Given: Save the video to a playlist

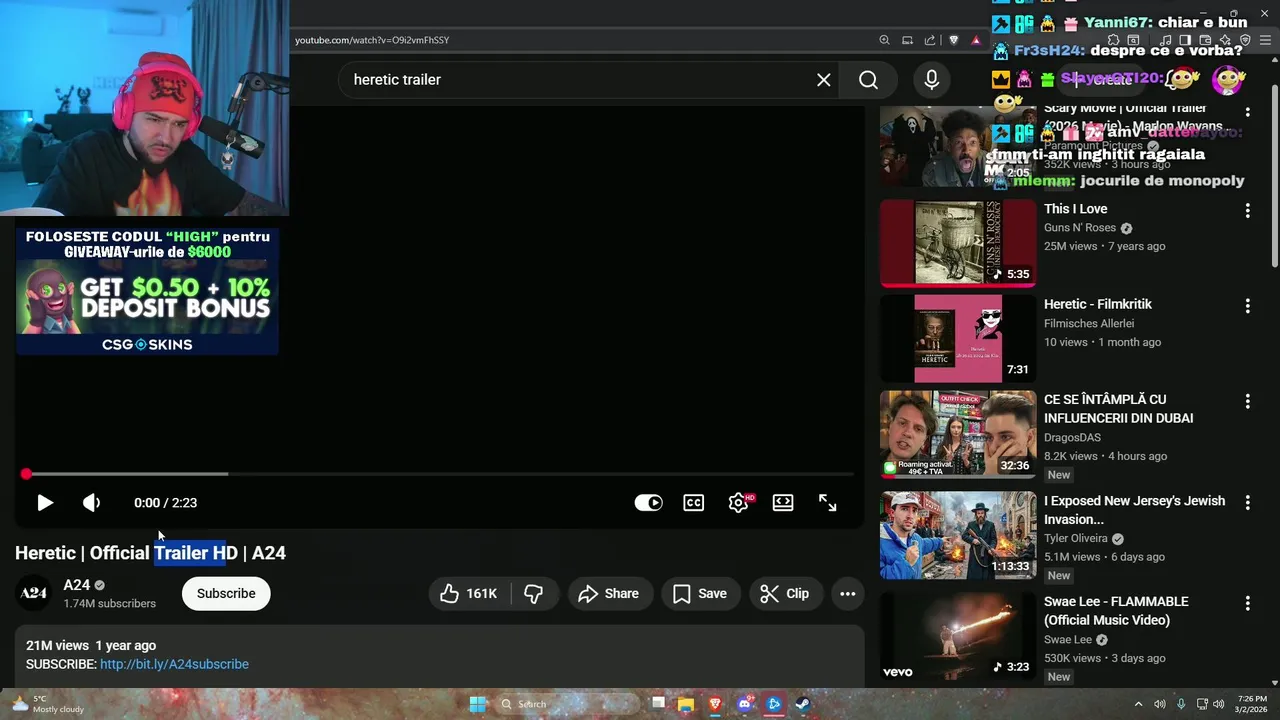Looking at the screenshot, I should pos(700,594).
